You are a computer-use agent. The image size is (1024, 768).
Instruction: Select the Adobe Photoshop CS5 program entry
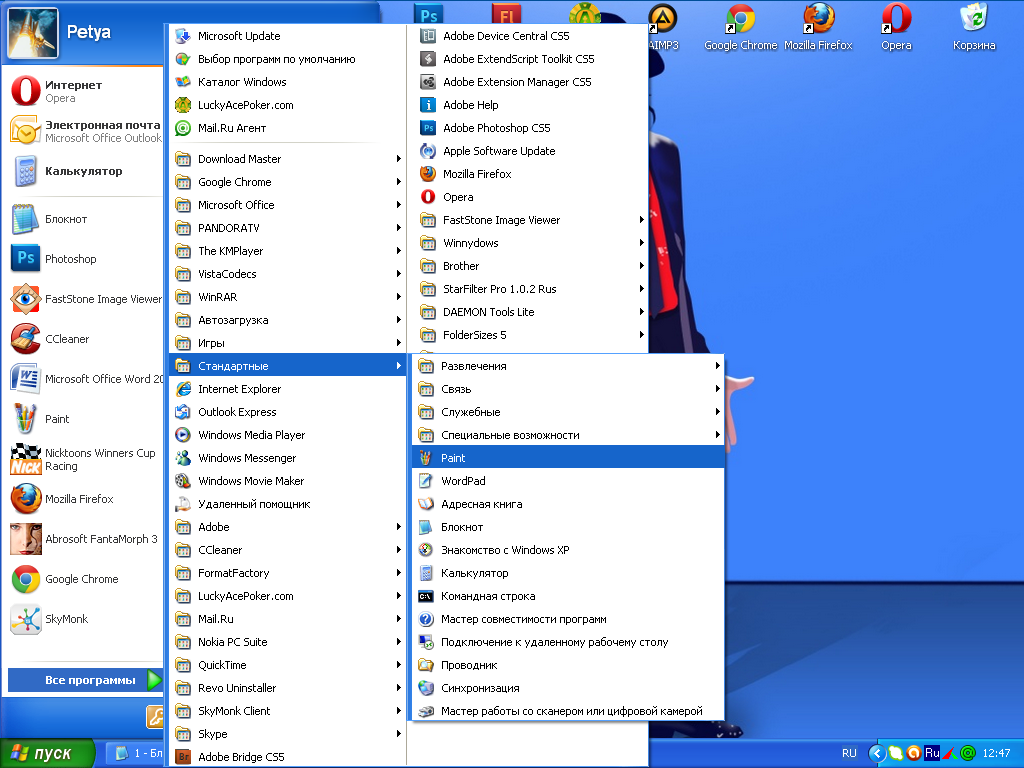tap(496, 128)
